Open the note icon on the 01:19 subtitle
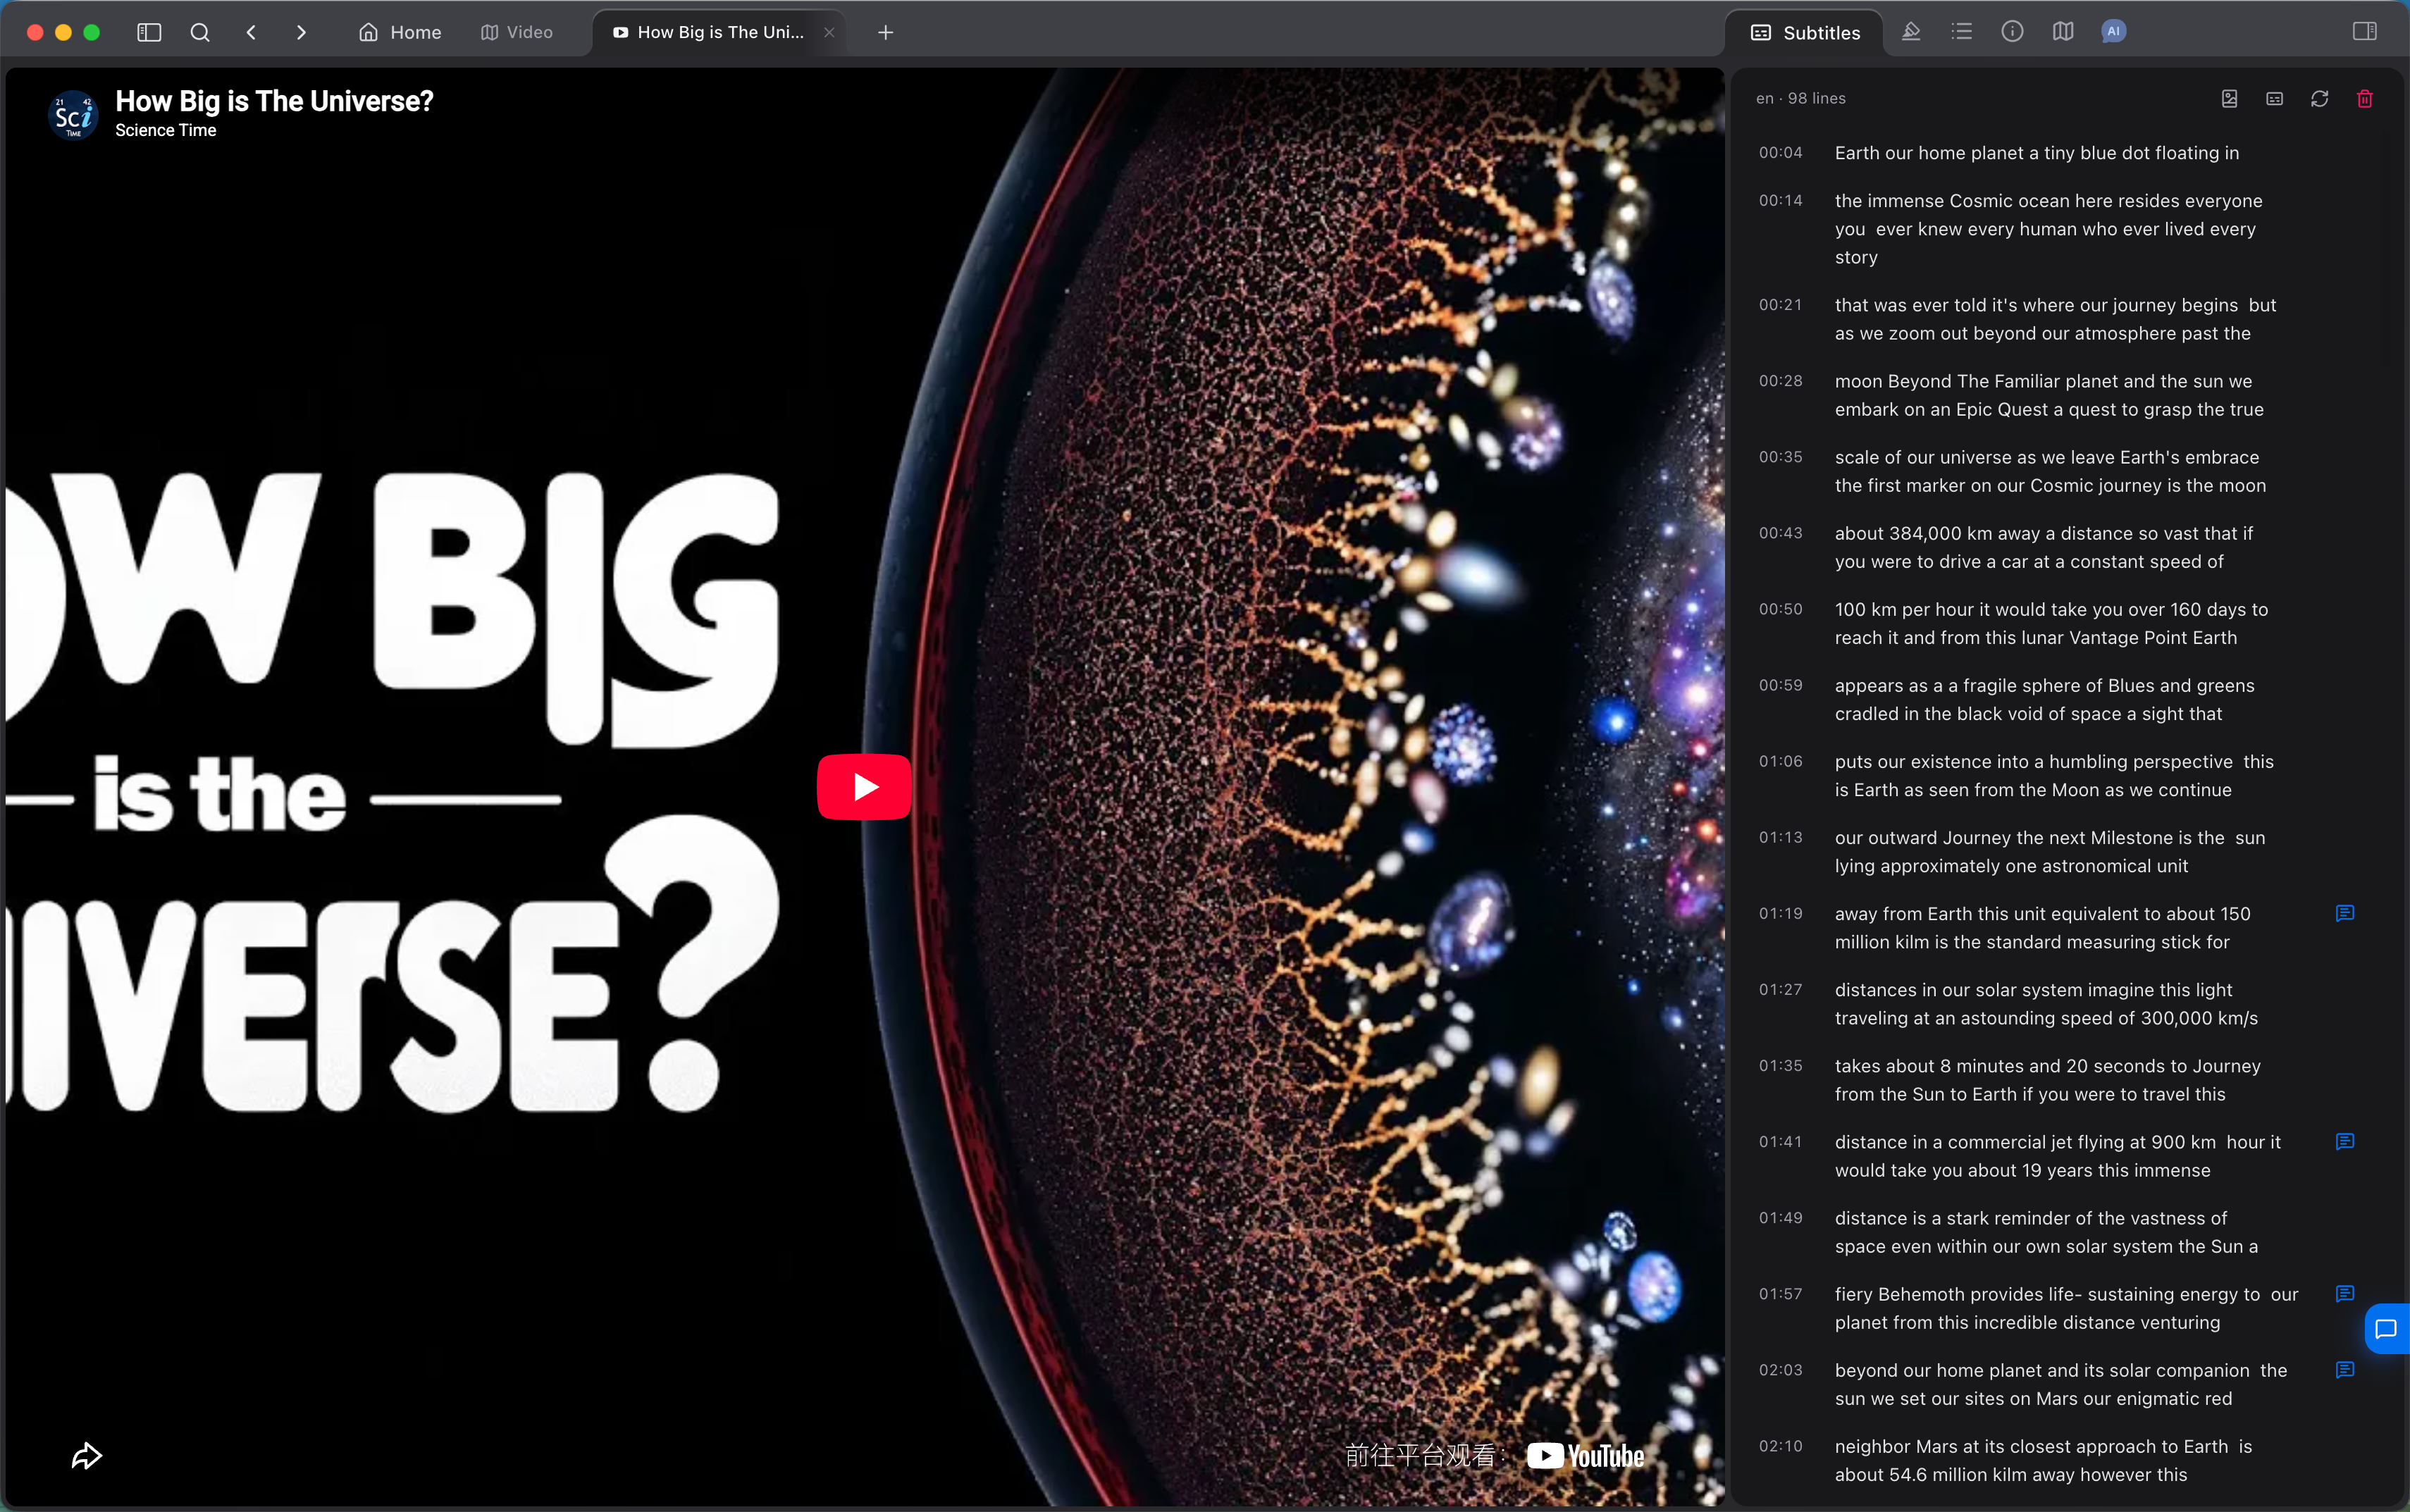The image size is (2410, 1512). click(2345, 913)
